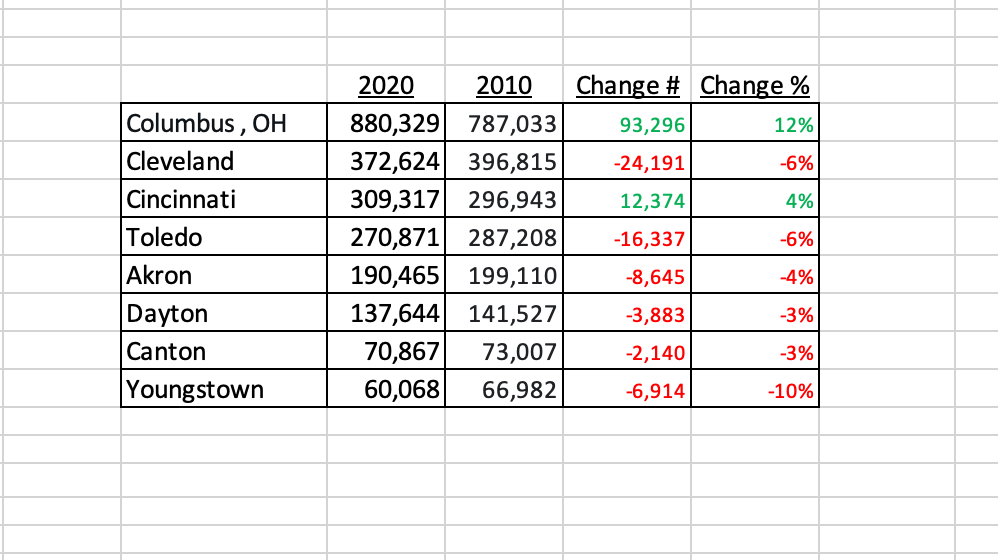Click the Change # header cell
The image size is (998, 560).
628,84
